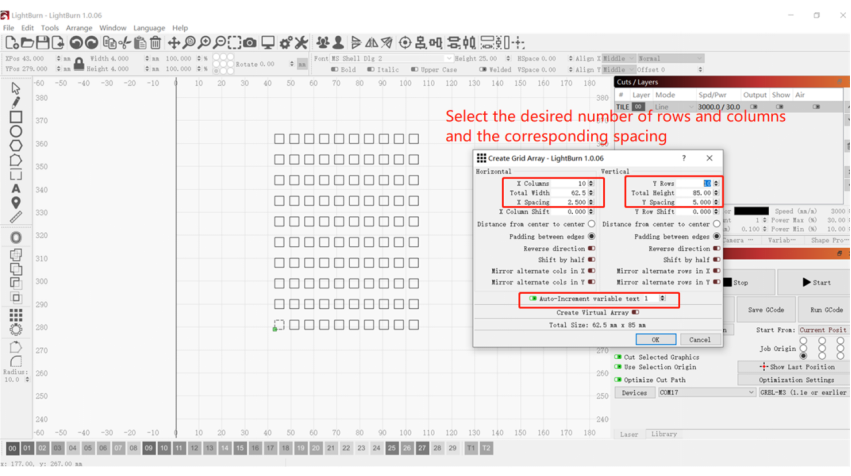Open the Grid Array tool in the sidebar
Screen dimensions: 851x476
16,315
